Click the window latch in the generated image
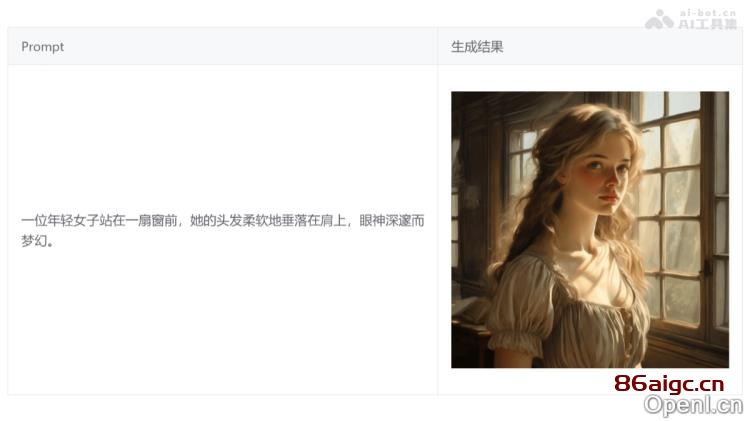 click(708, 266)
